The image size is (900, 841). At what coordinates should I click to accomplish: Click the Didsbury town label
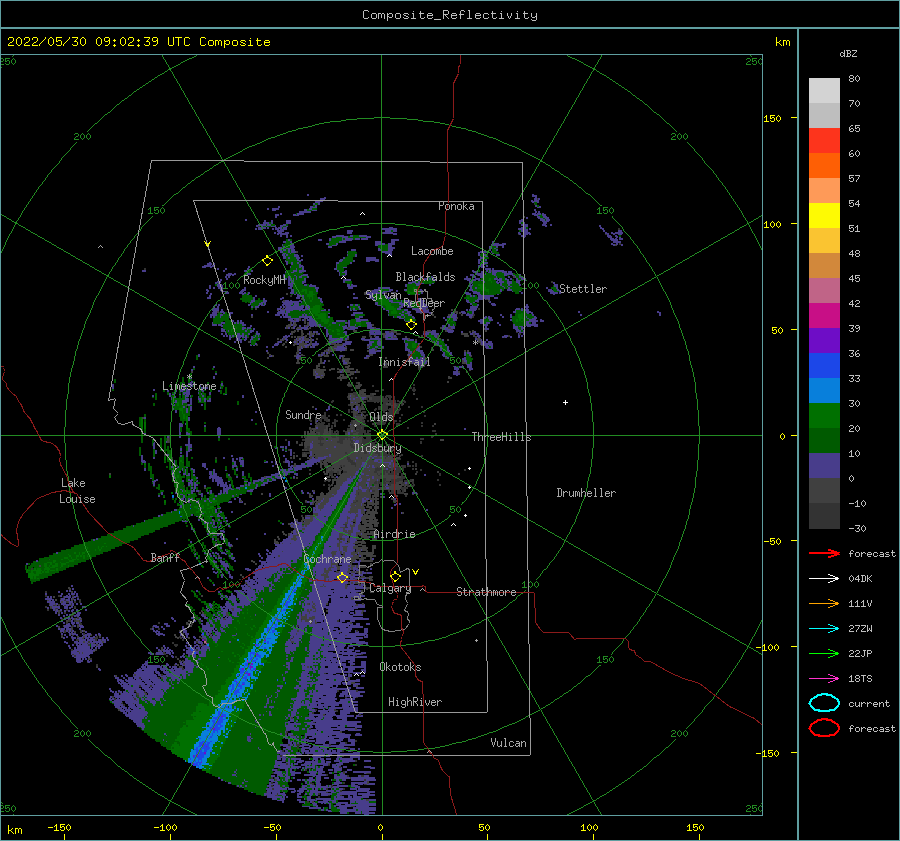377,448
